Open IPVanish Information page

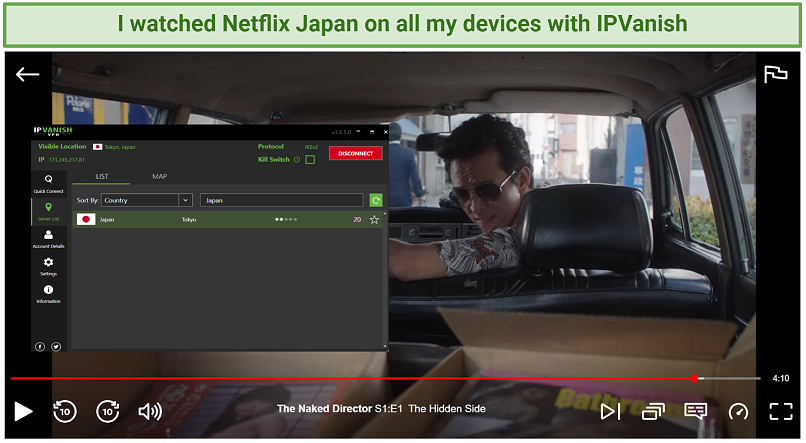coord(48,294)
